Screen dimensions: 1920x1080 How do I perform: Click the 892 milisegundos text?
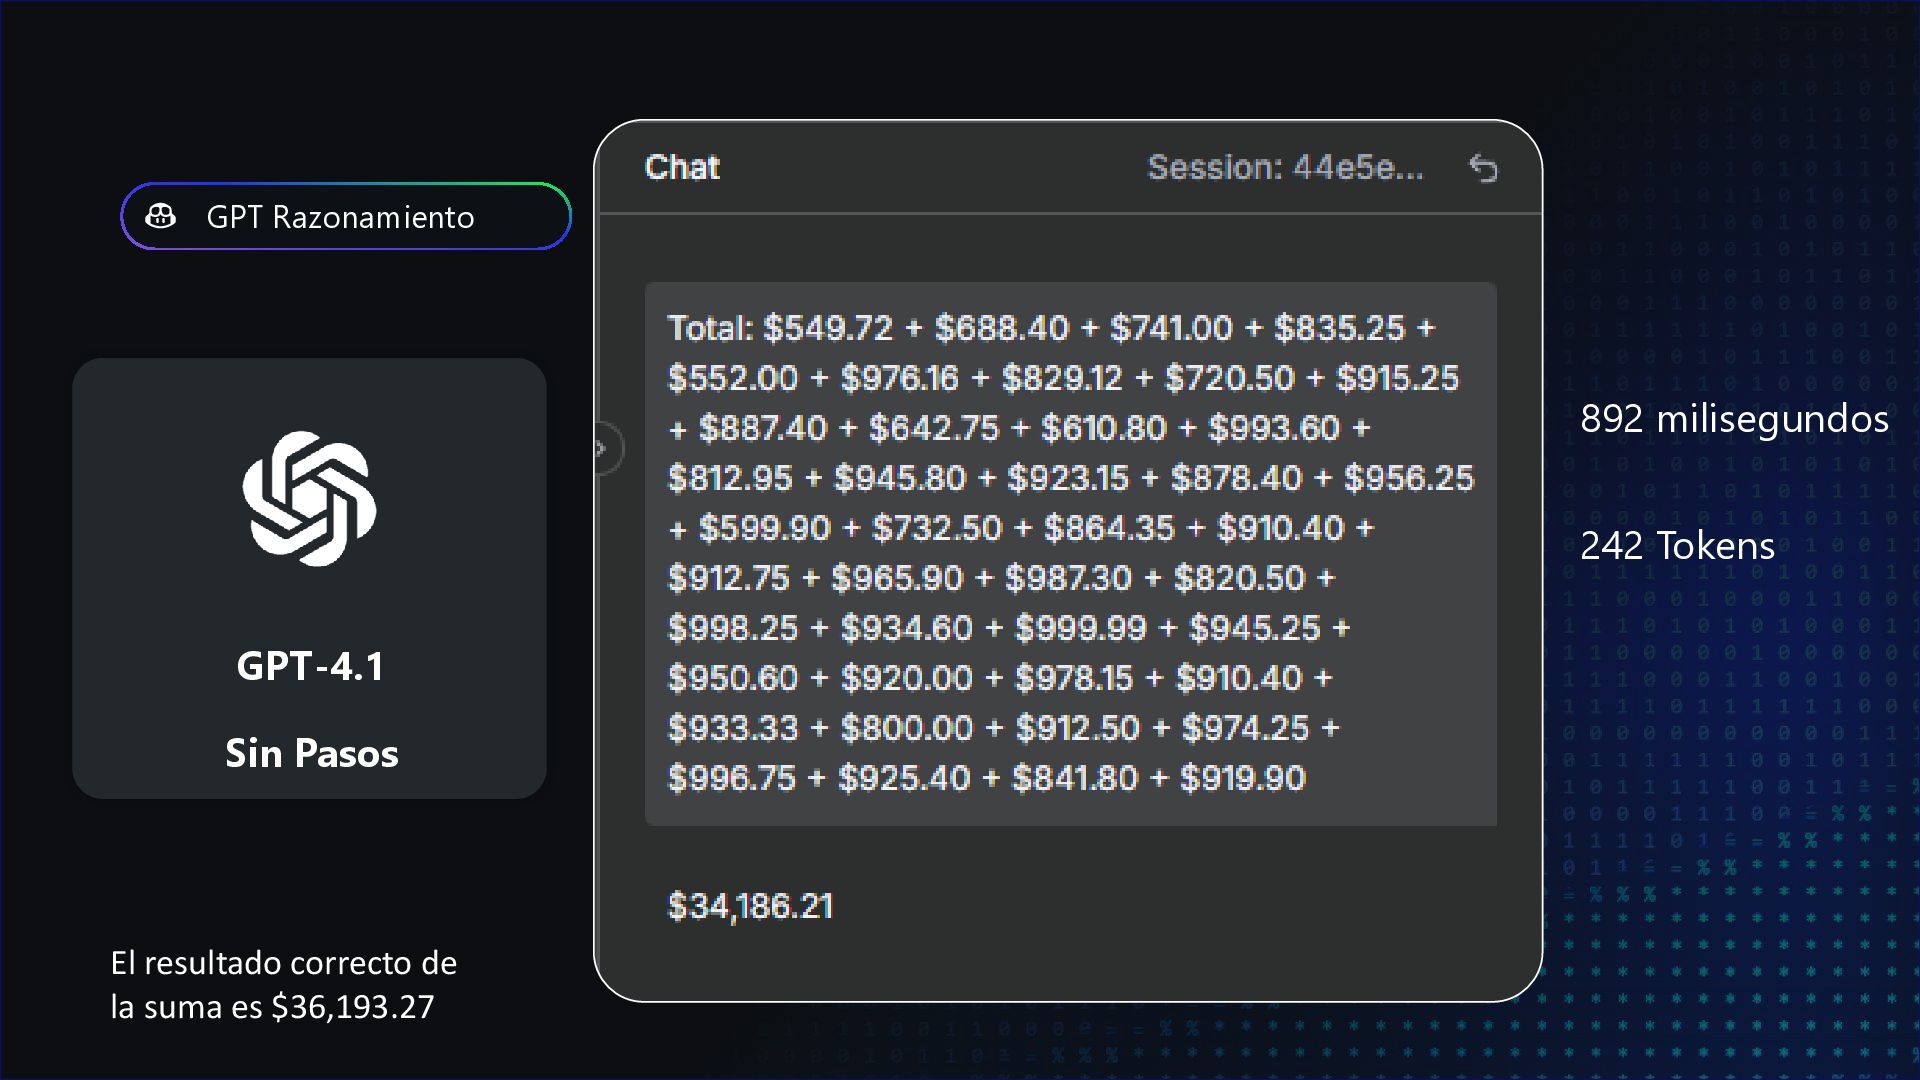[x=1734, y=418]
